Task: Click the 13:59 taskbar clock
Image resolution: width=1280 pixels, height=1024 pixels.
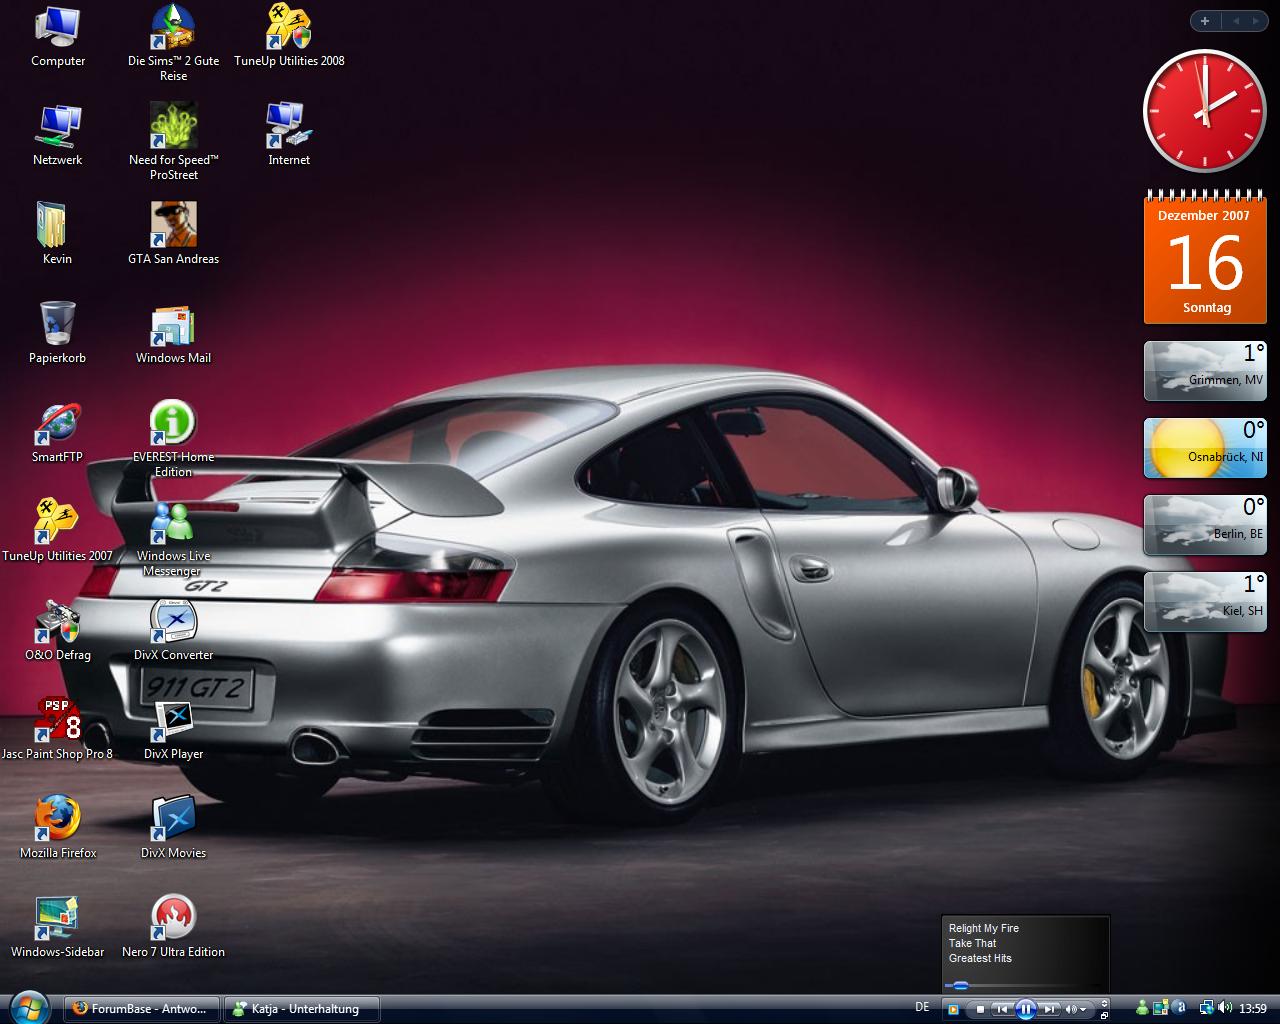Action: tap(1253, 1008)
